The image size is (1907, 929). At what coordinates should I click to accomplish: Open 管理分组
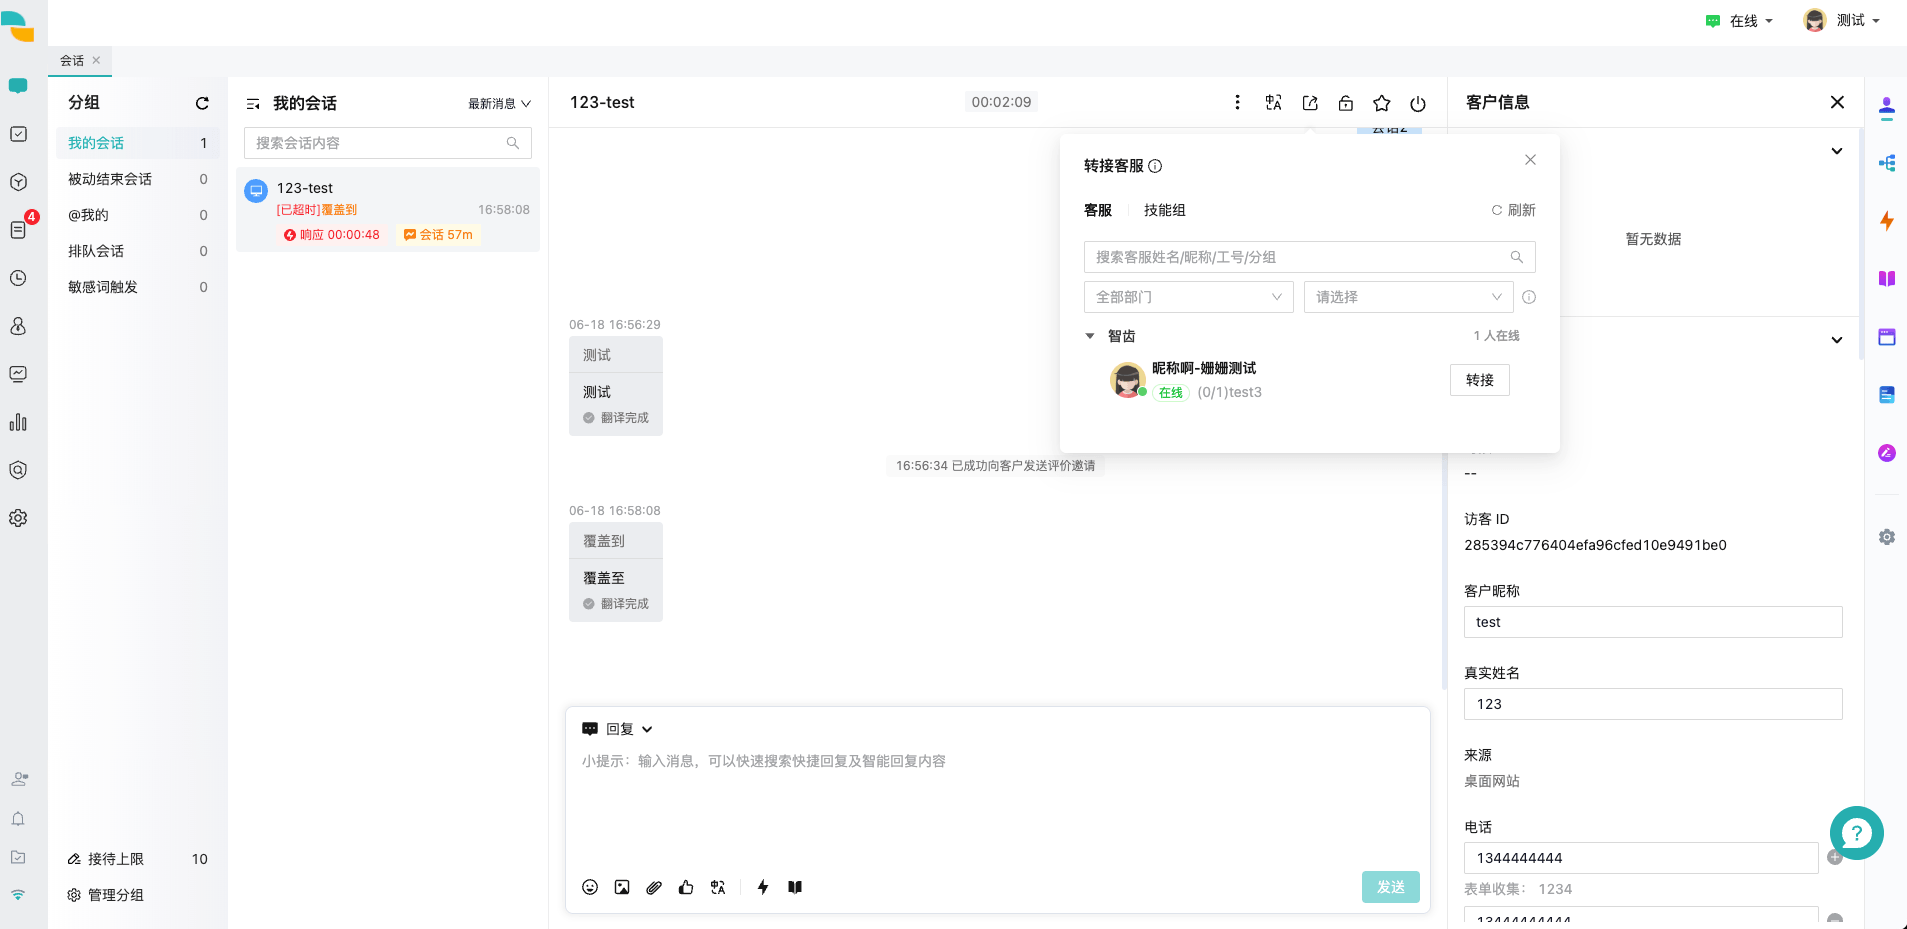[106, 895]
